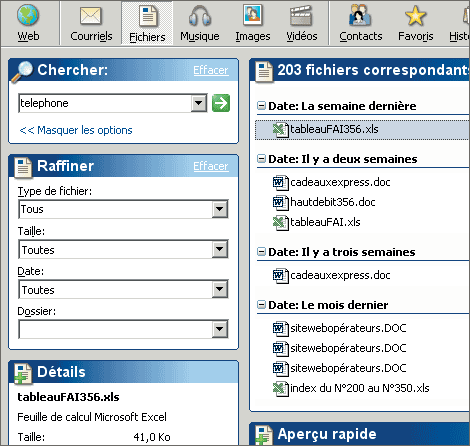This screenshot has width=470, height=446.
Task: Collapse the "Il y a deux semaines" group
Action: pos(261,159)
